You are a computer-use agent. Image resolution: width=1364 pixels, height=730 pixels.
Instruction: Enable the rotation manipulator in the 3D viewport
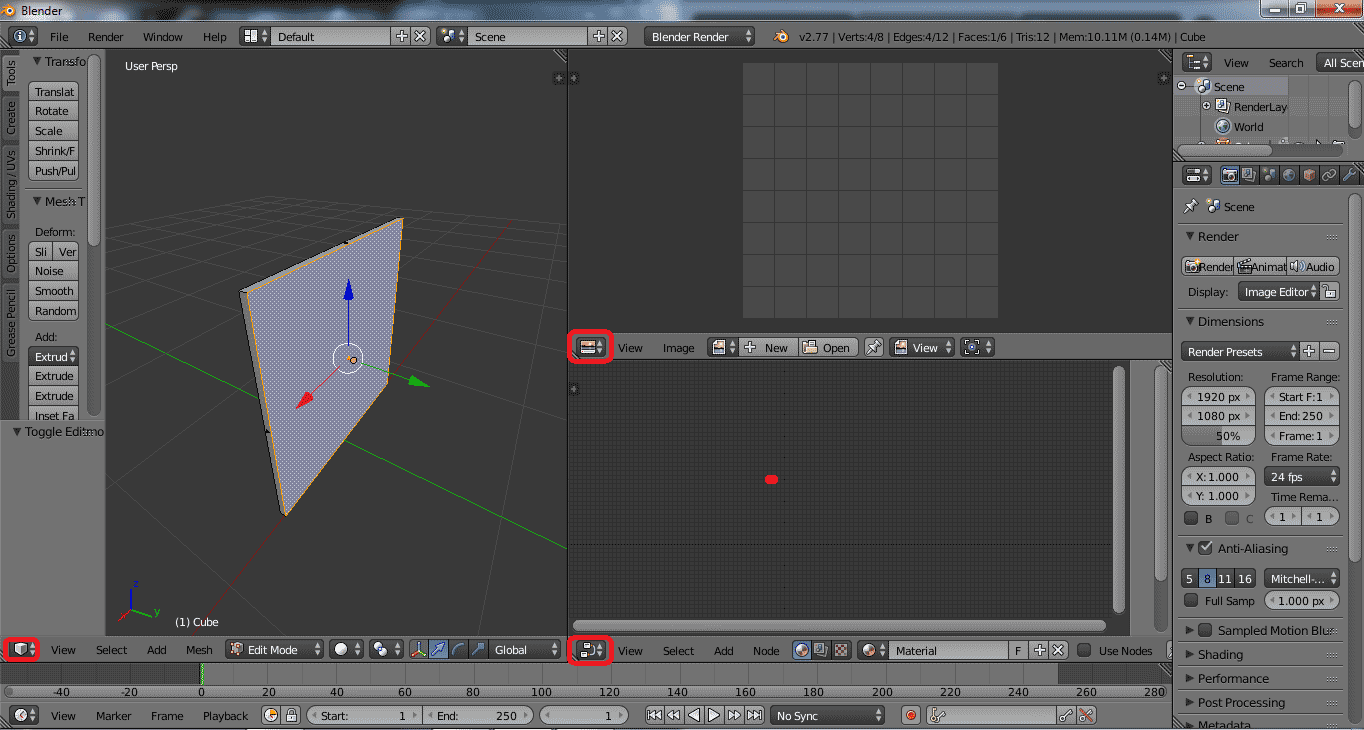[x=457, y=650]
